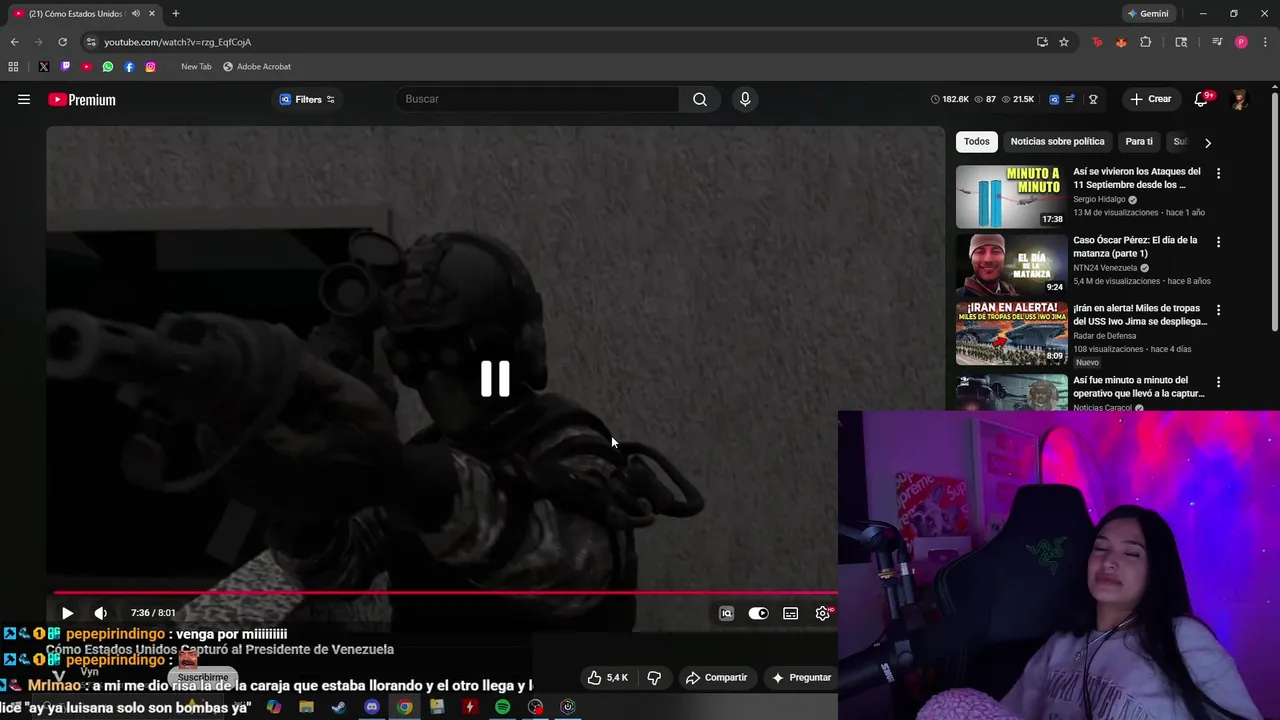Mute the tab via its speaker icon
Screen dimensions: 1280x720
click(136, 14)
